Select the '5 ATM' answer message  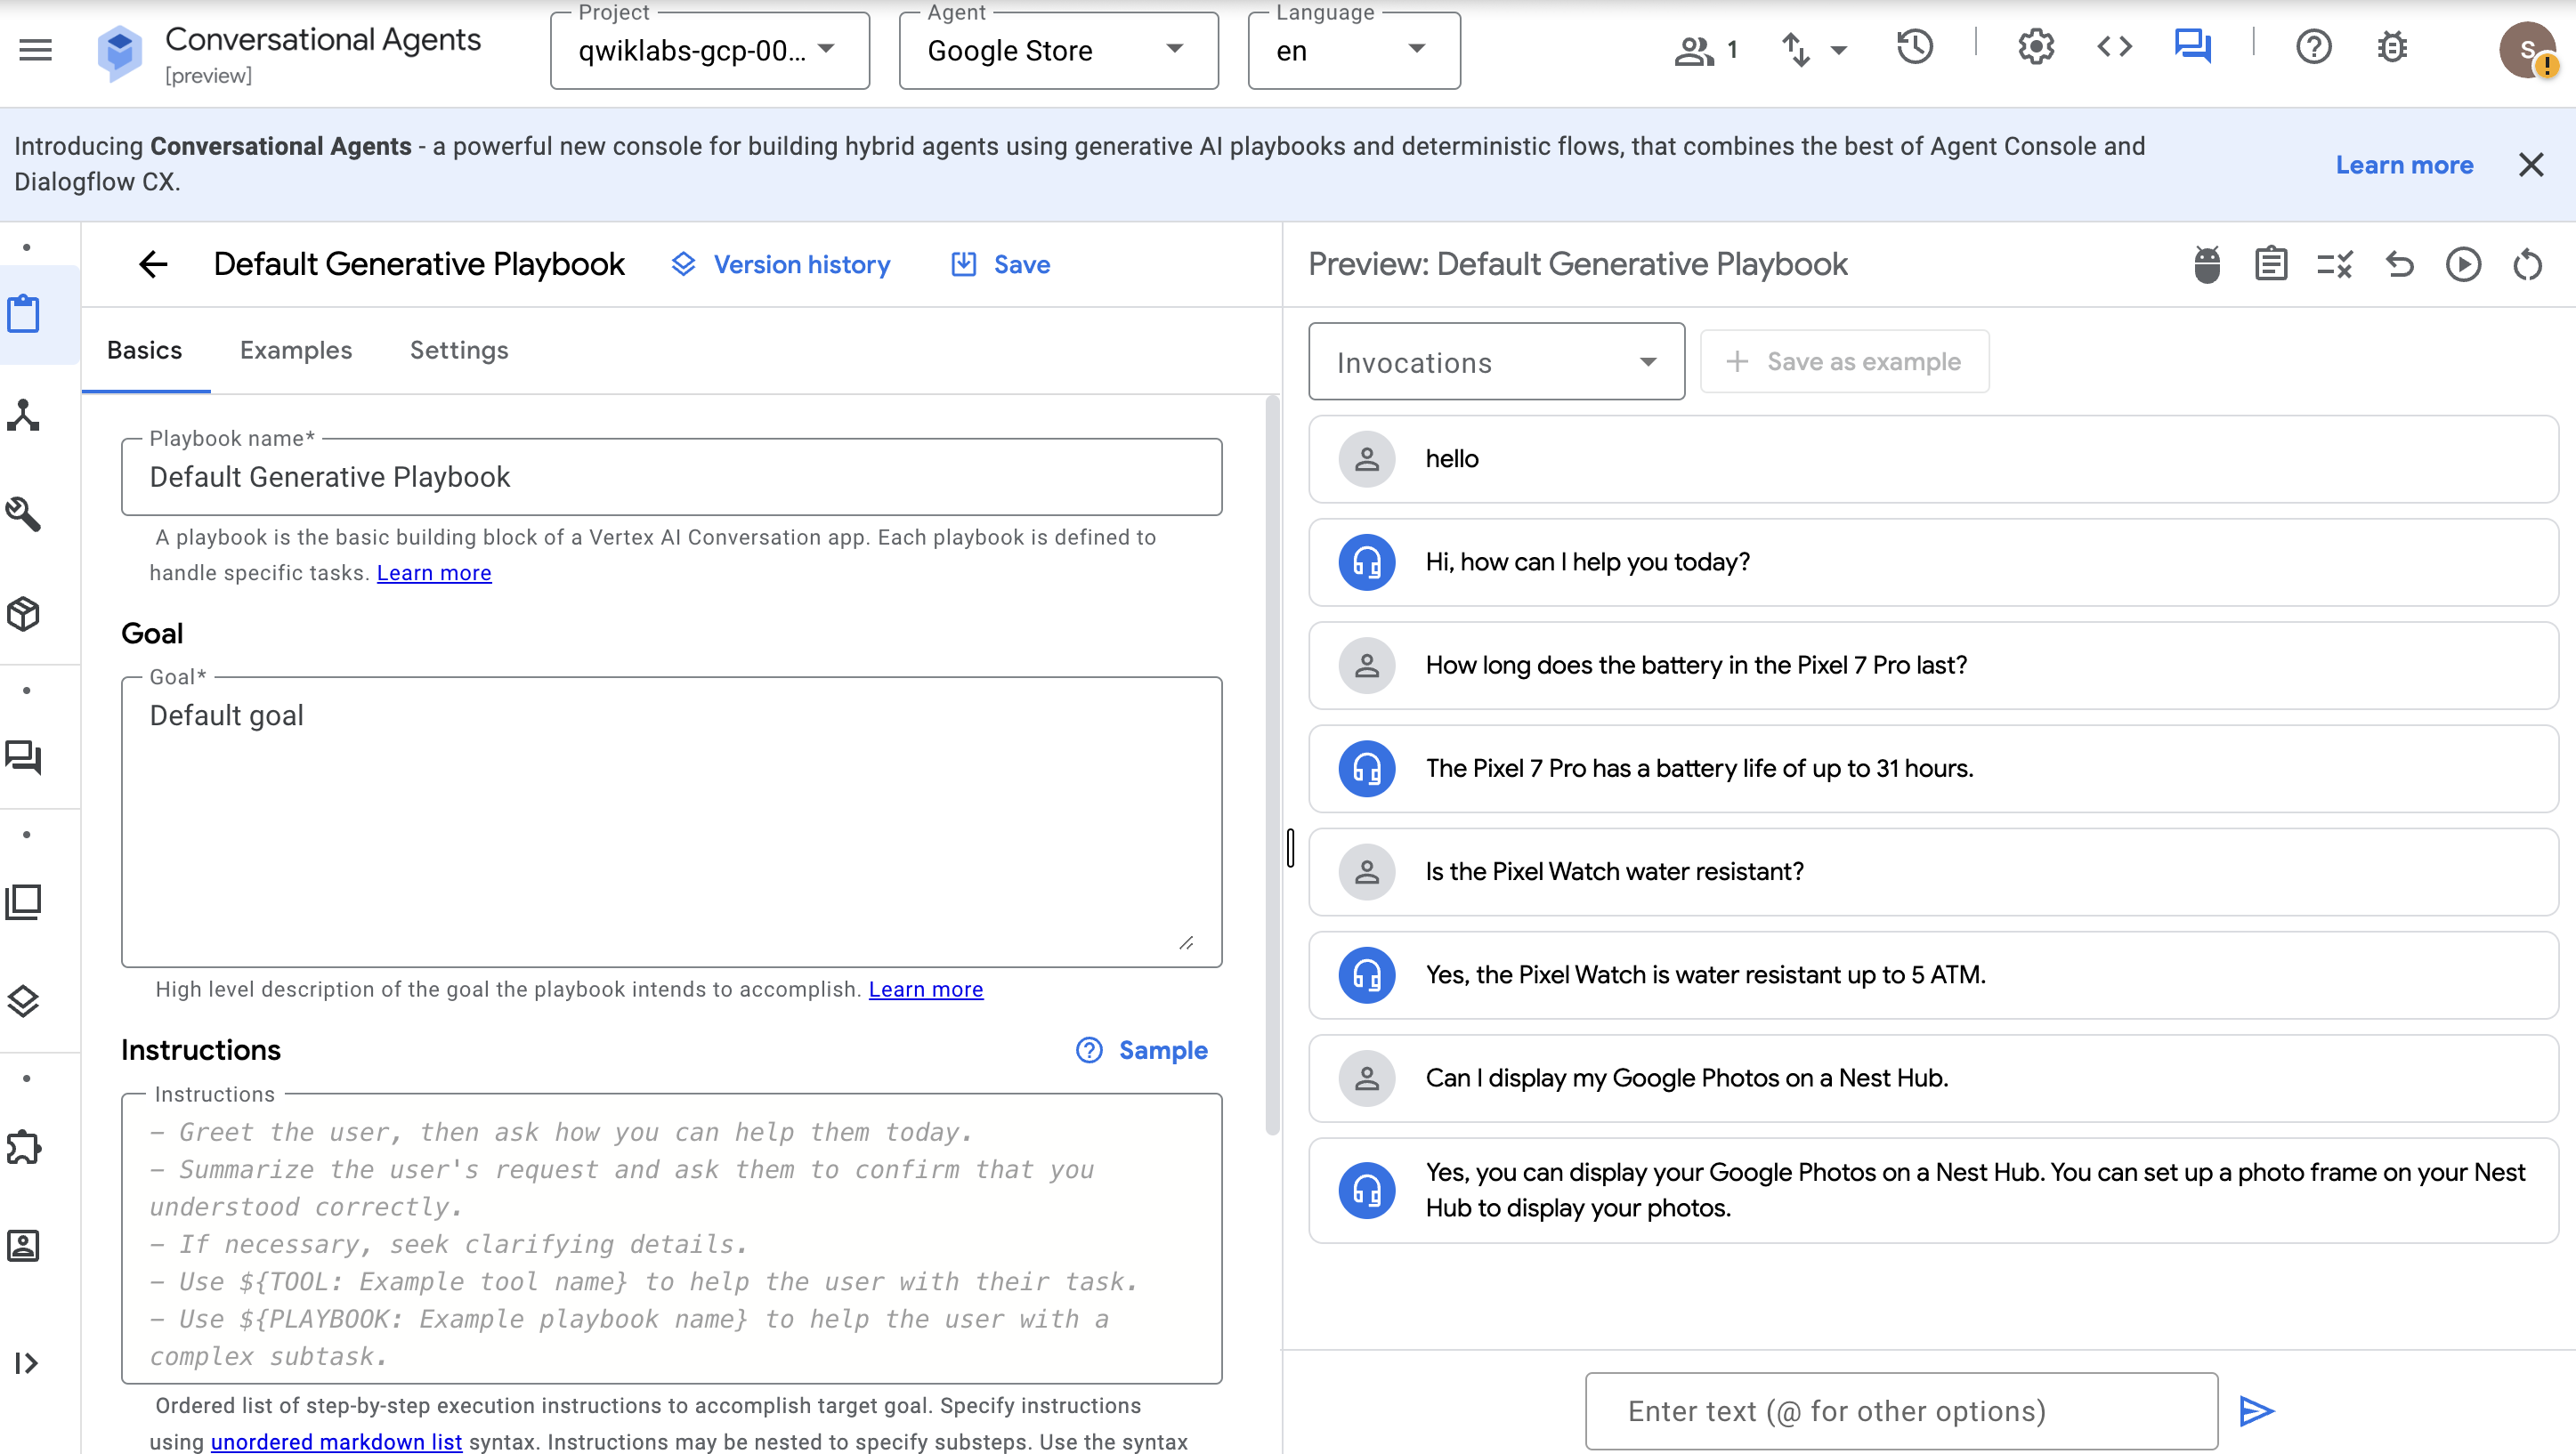pyautogui.click(x=1933, y=974)
